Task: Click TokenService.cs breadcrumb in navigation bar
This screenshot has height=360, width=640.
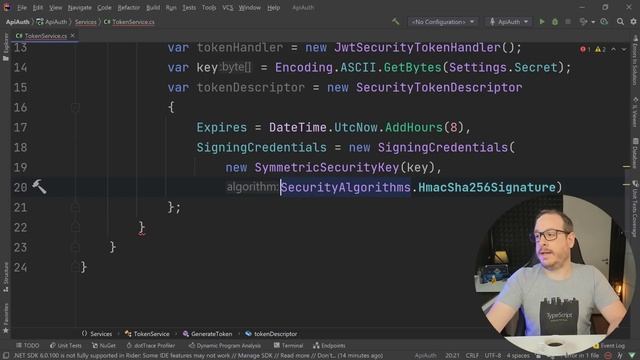Action: click(x=129, y=22)
